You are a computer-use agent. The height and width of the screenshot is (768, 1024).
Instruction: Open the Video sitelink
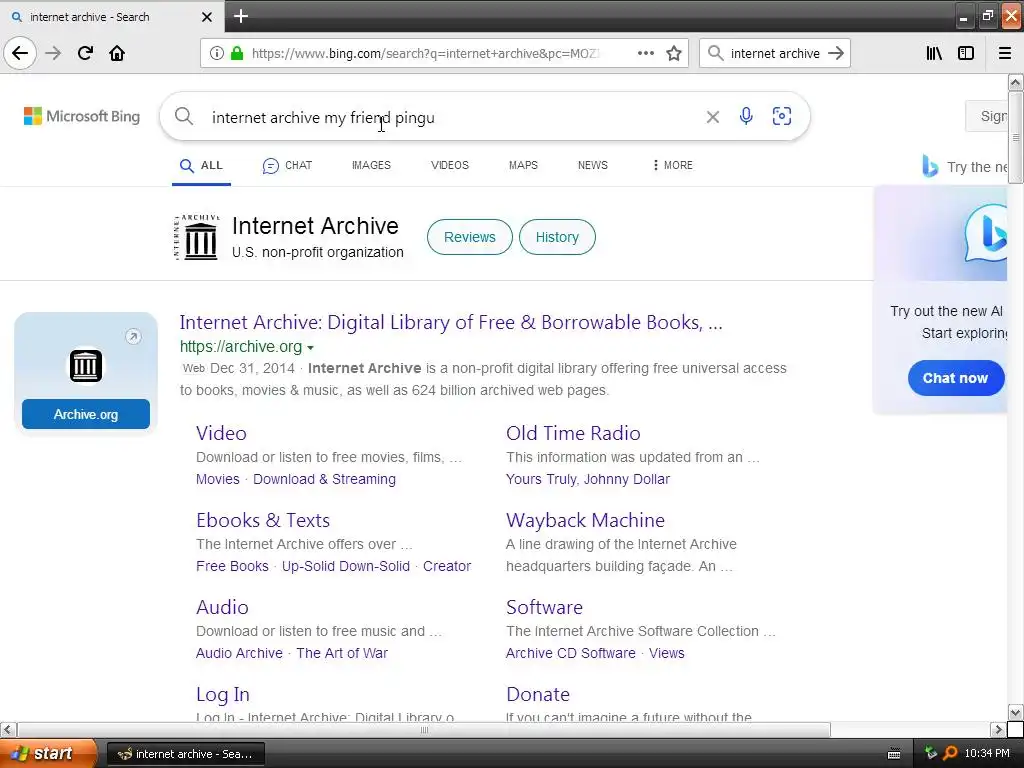221,433
